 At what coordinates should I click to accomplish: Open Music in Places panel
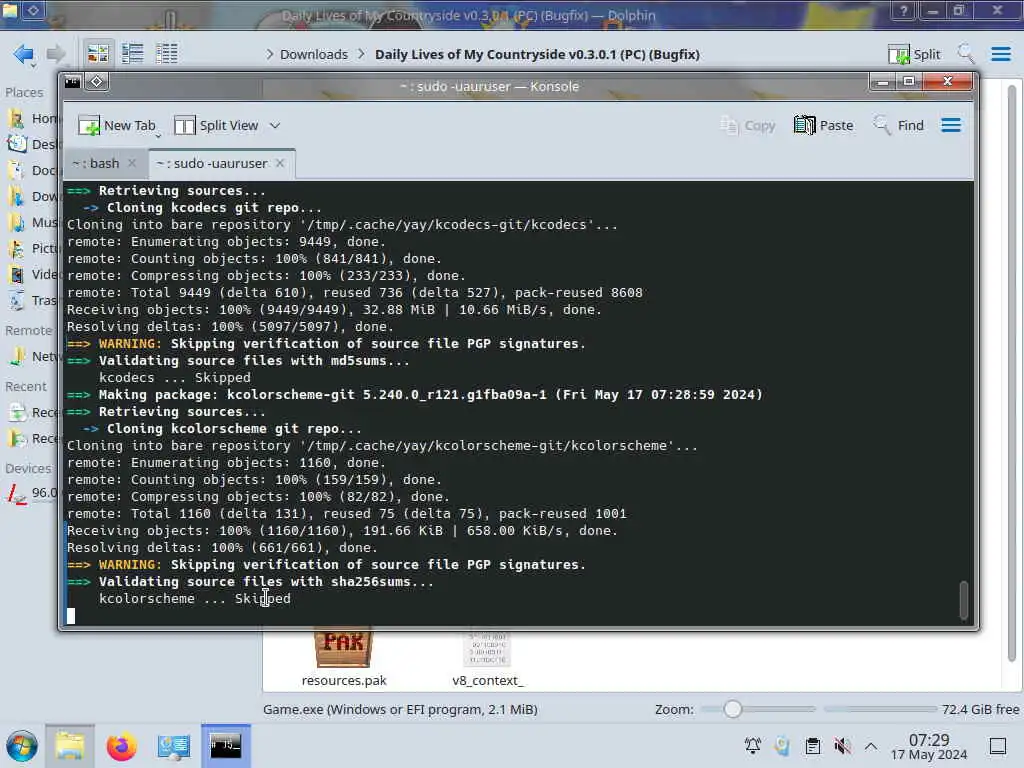click(31, 223)
